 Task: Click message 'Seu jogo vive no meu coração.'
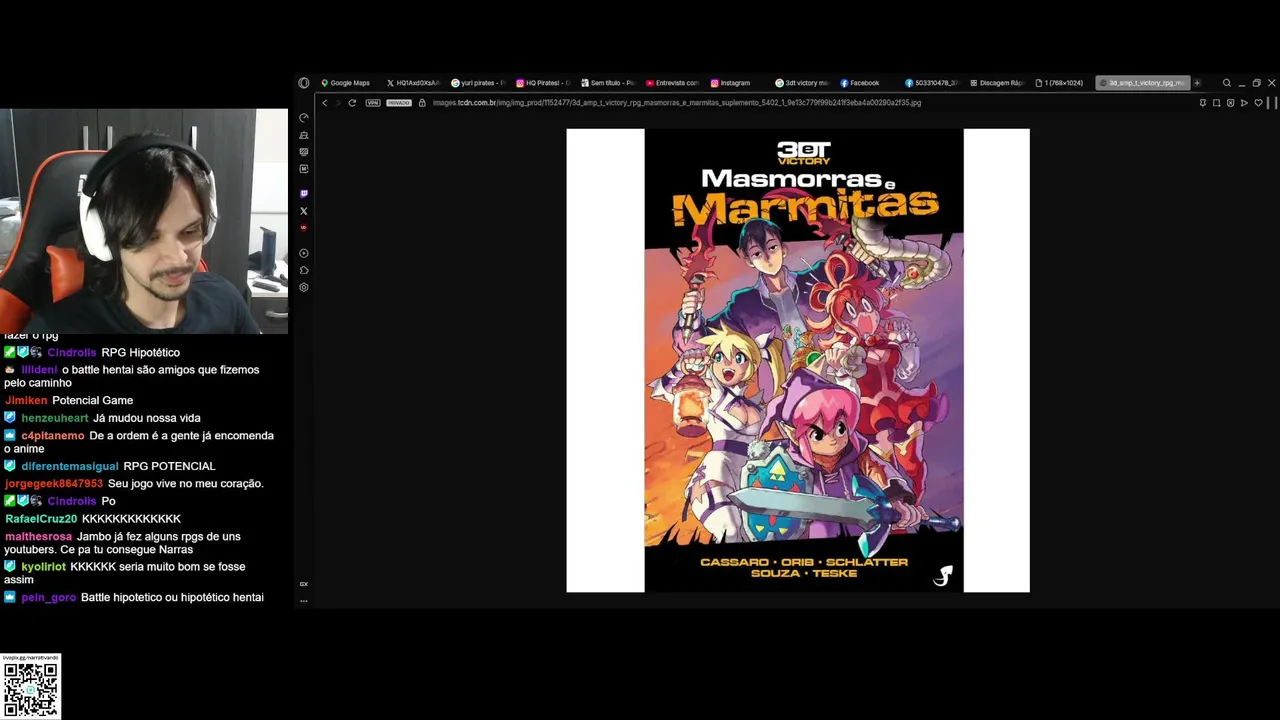(186, 484)
